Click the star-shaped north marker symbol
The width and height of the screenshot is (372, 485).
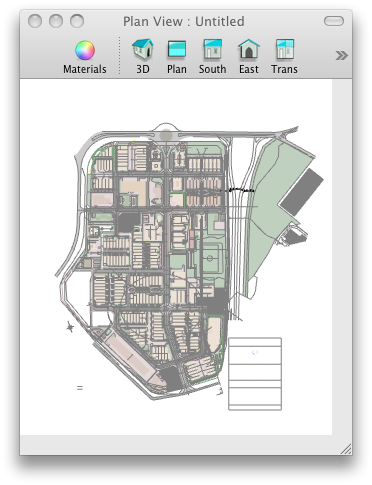70,327
